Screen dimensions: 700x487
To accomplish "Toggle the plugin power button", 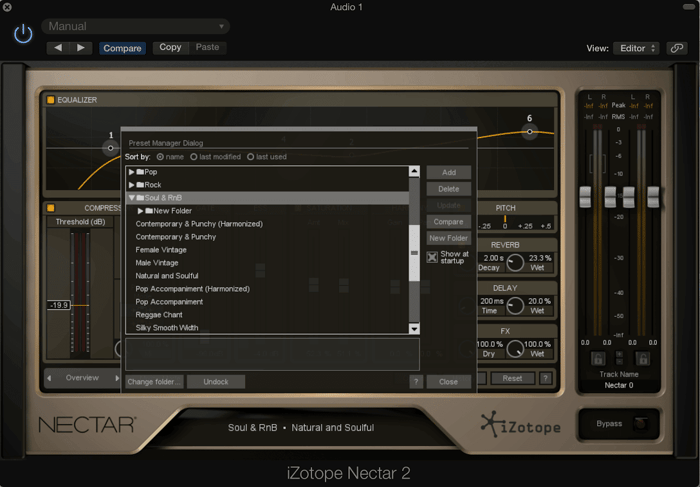I will click(23, 34).
